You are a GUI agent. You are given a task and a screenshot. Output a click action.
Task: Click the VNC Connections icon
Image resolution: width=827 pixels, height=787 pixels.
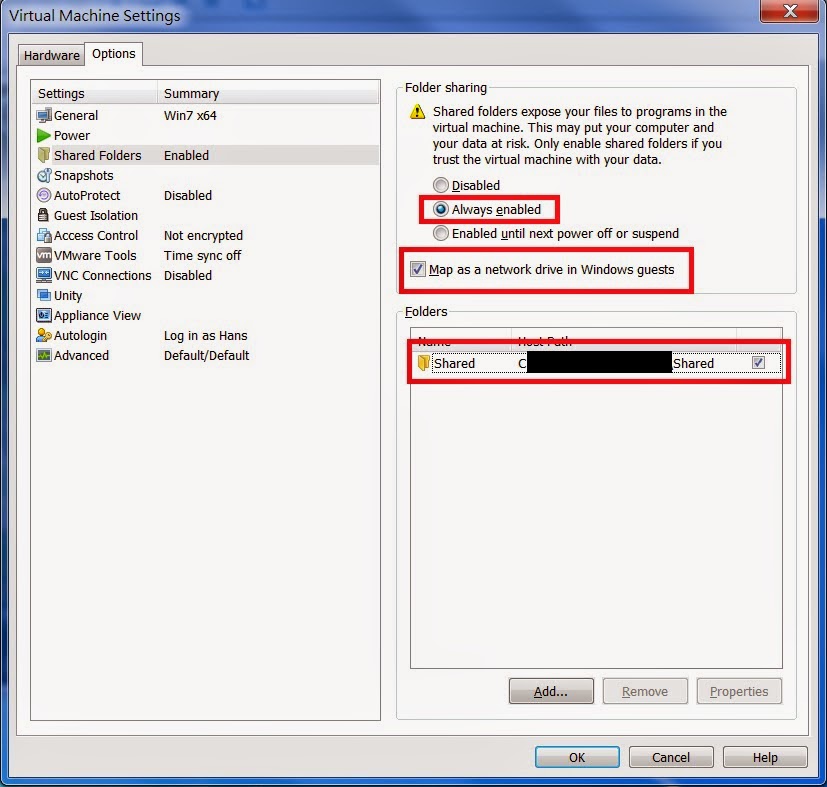[x=44, y=275]
